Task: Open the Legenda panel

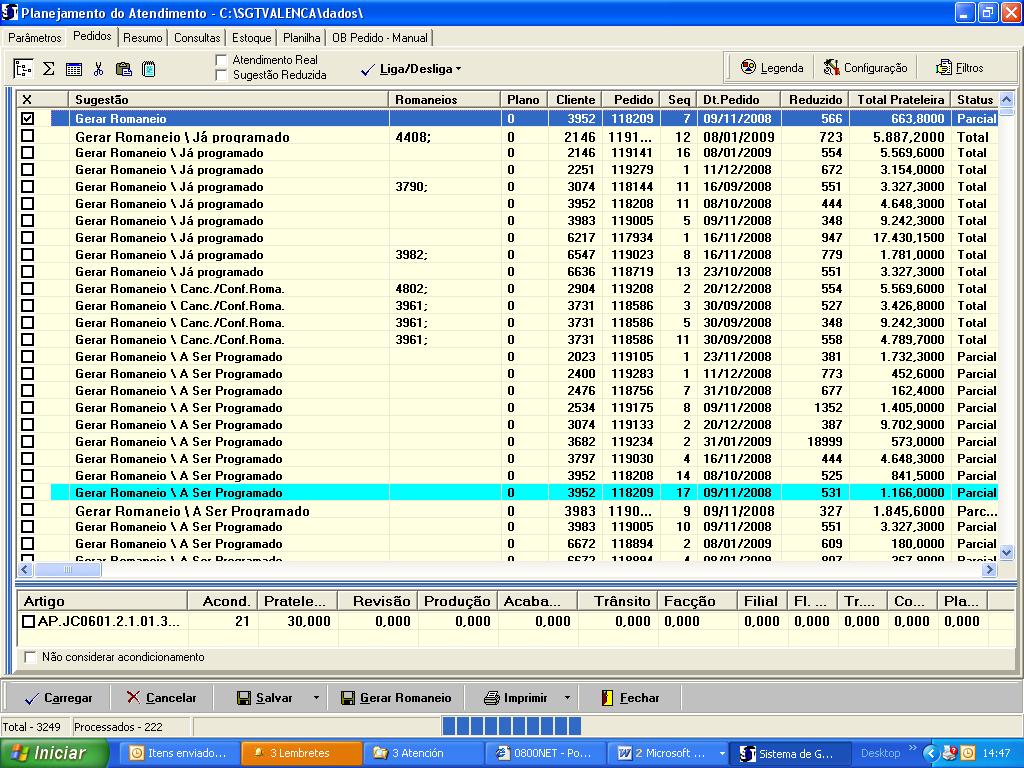Action: point(771,68)
